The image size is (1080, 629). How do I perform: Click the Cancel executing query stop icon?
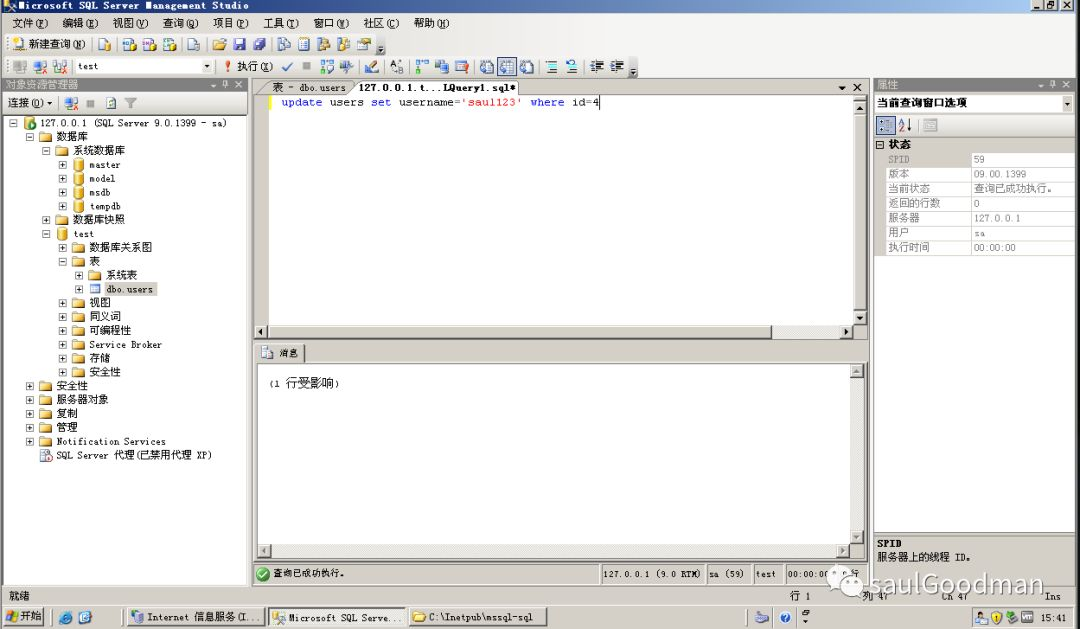pos(306,66)
